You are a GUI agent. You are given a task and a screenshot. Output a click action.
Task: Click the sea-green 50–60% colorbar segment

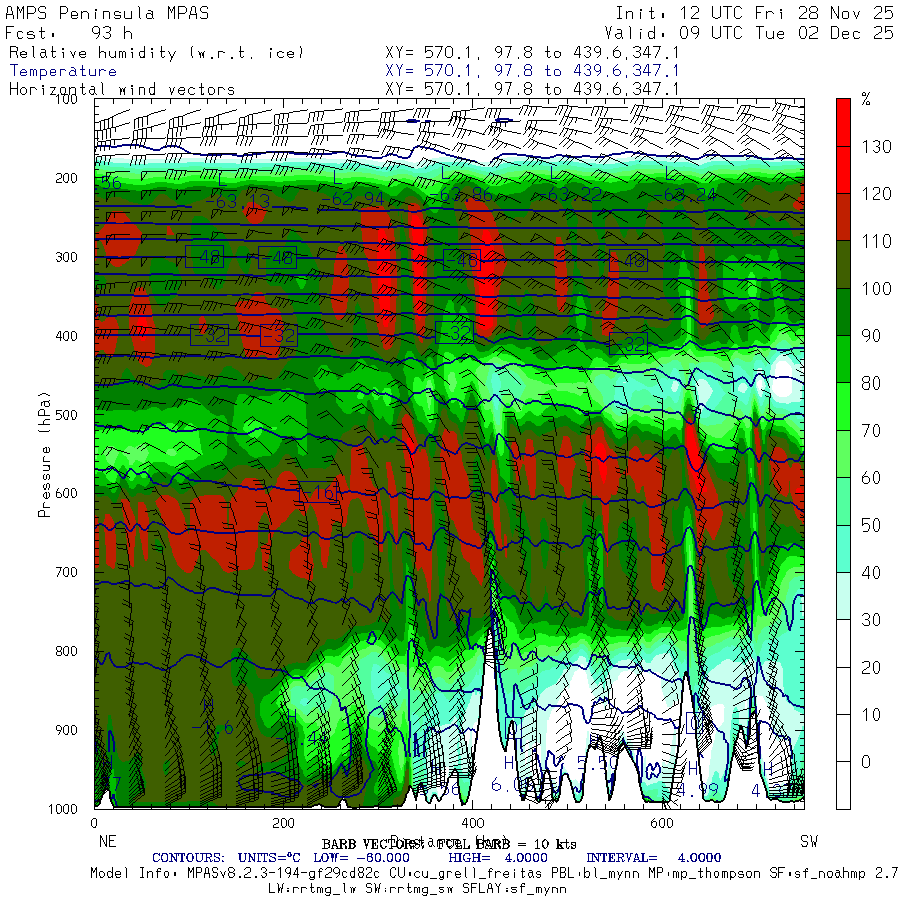[843, 501]
